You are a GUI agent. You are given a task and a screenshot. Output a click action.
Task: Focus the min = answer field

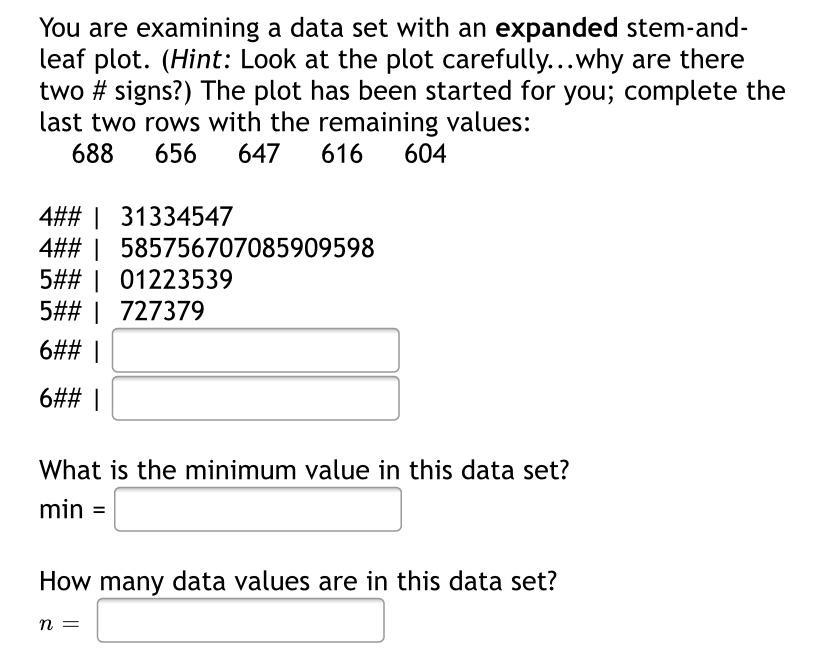click(x=258, y=509)
